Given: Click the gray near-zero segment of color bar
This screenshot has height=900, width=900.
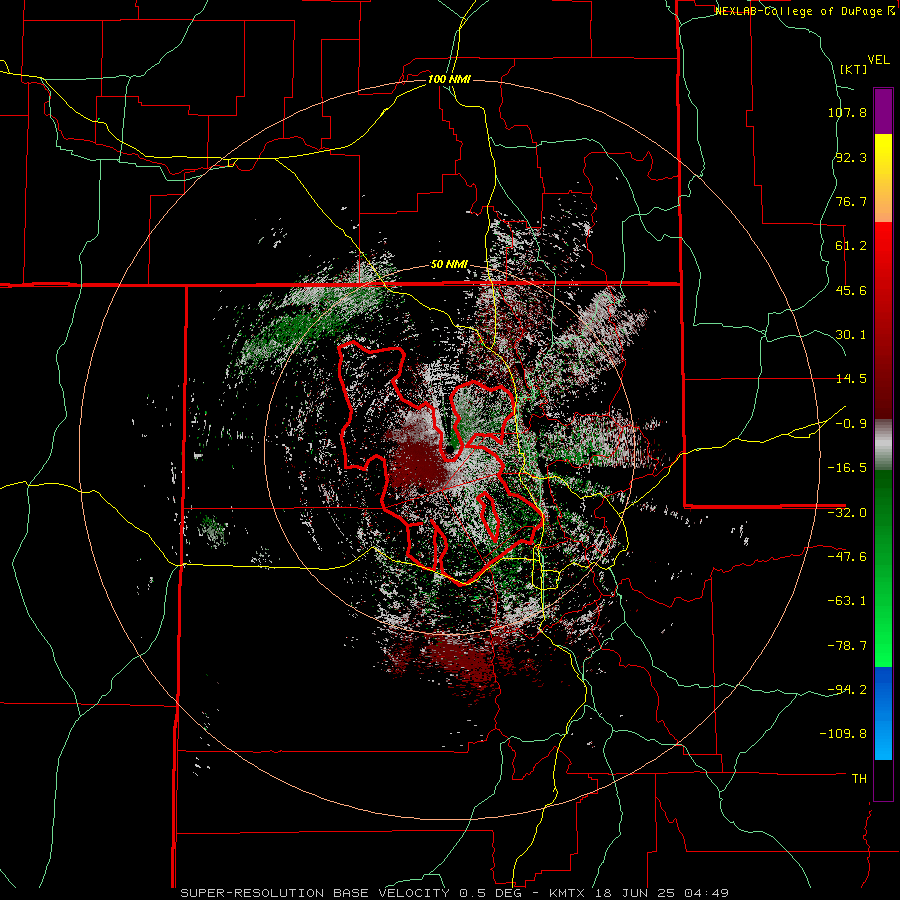Looking at the screenshot, I should [x=883, y=445].
